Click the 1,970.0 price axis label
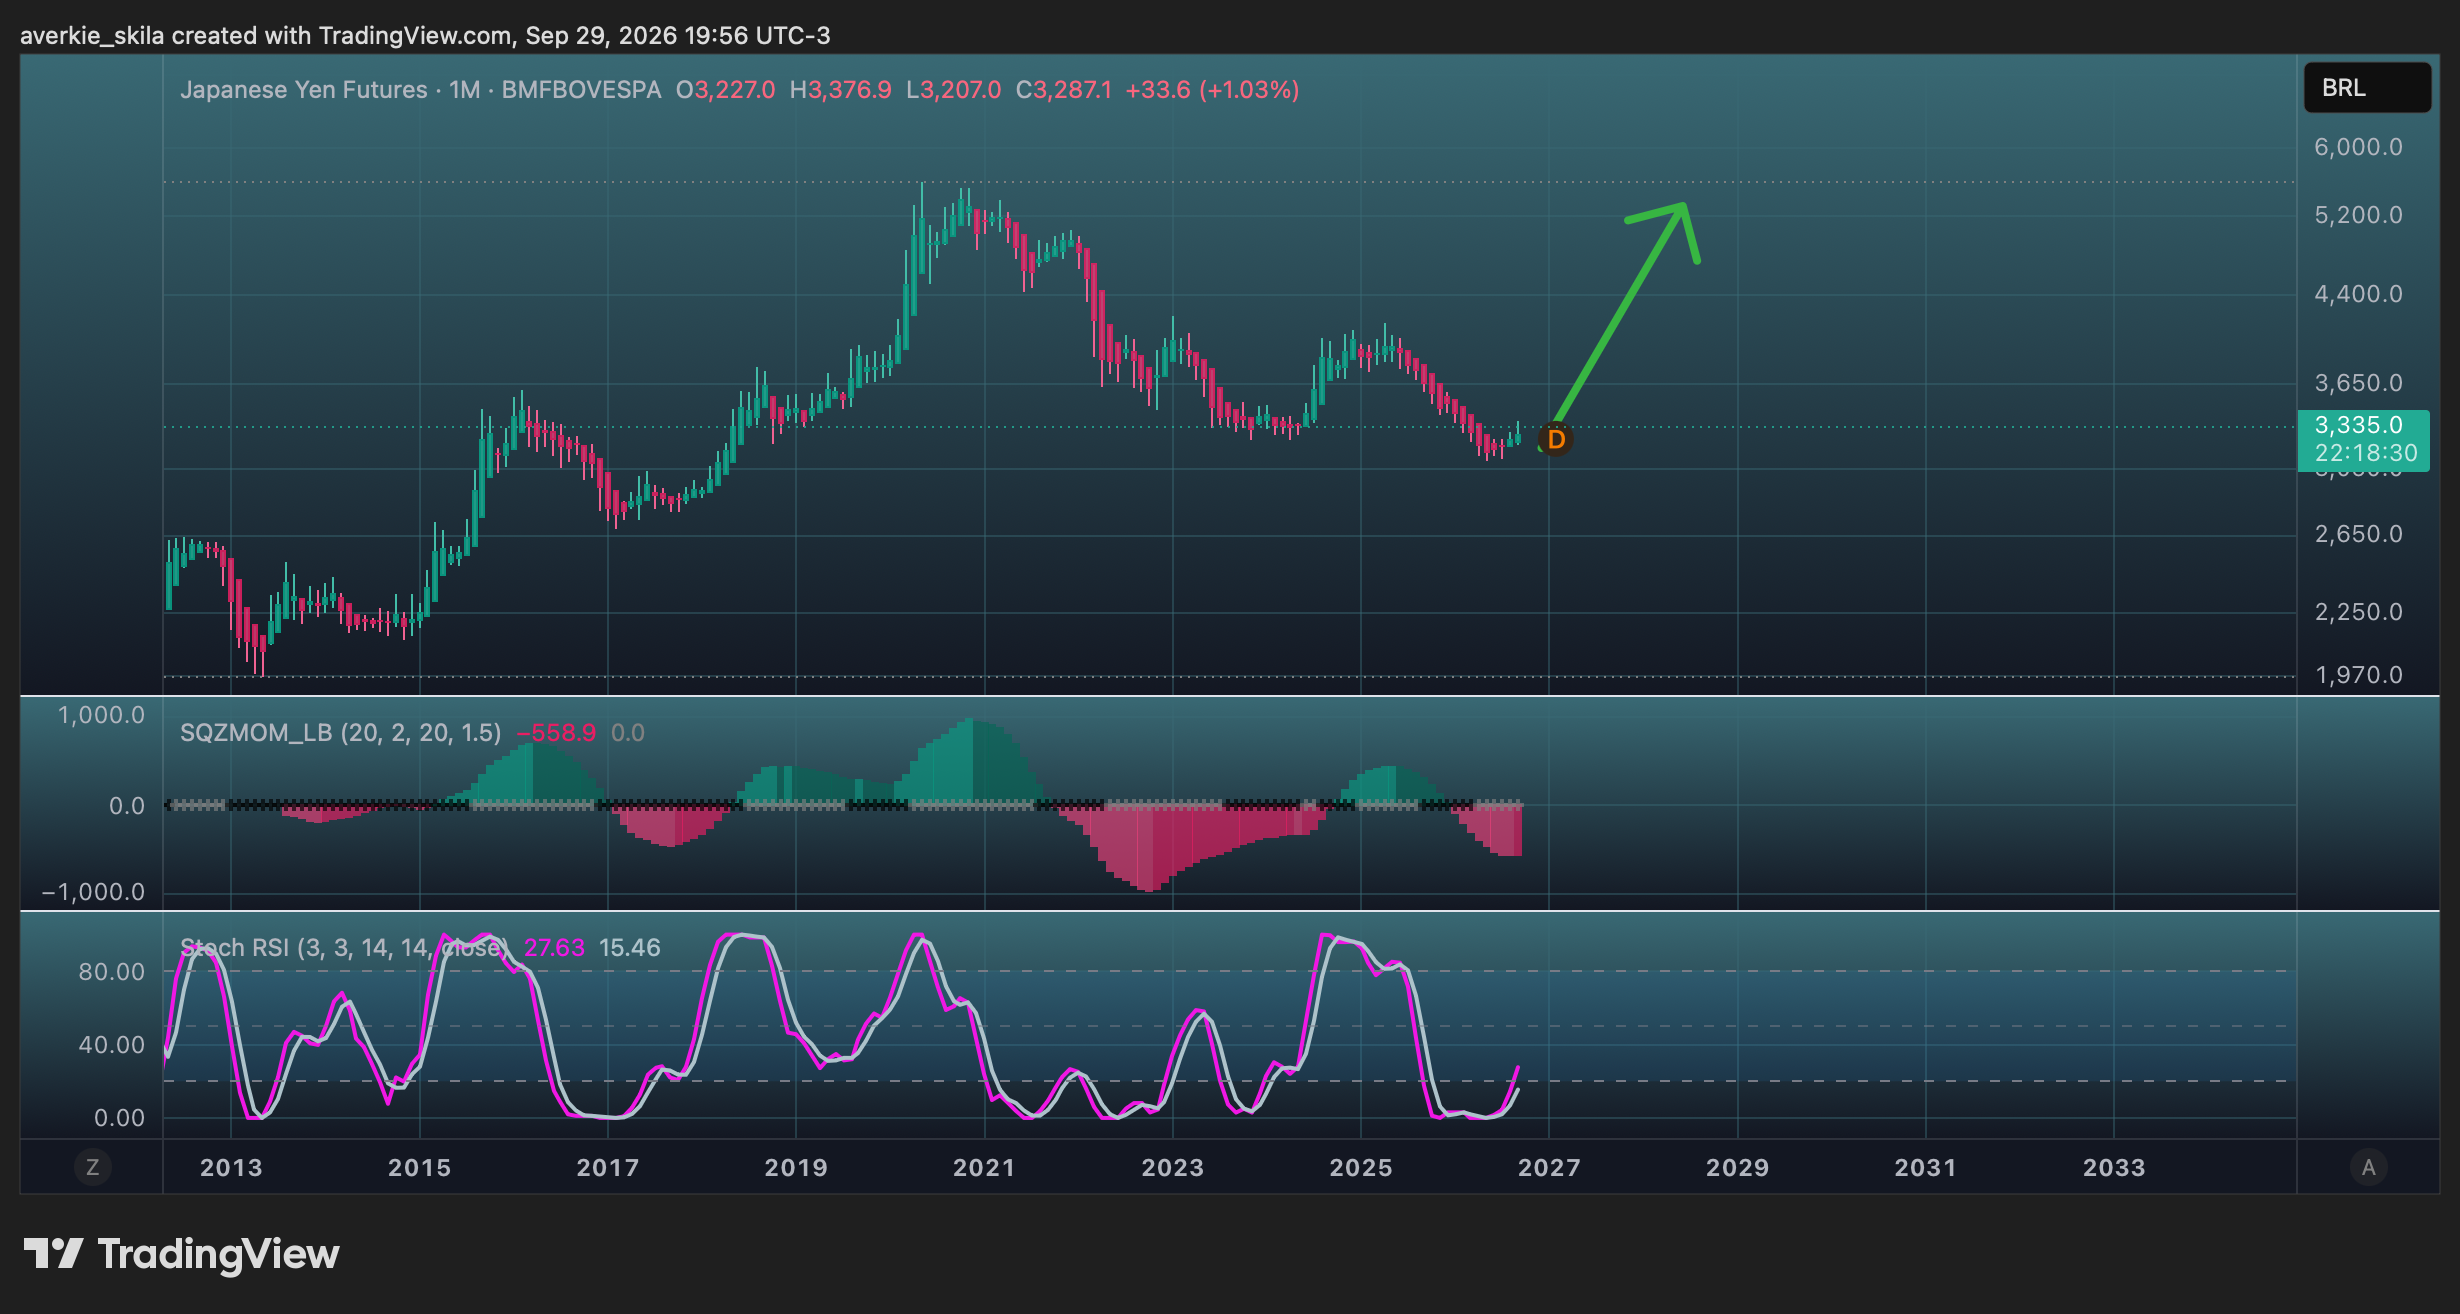The height and width of the screenshot is (1314, 2460). (2358, 675)
